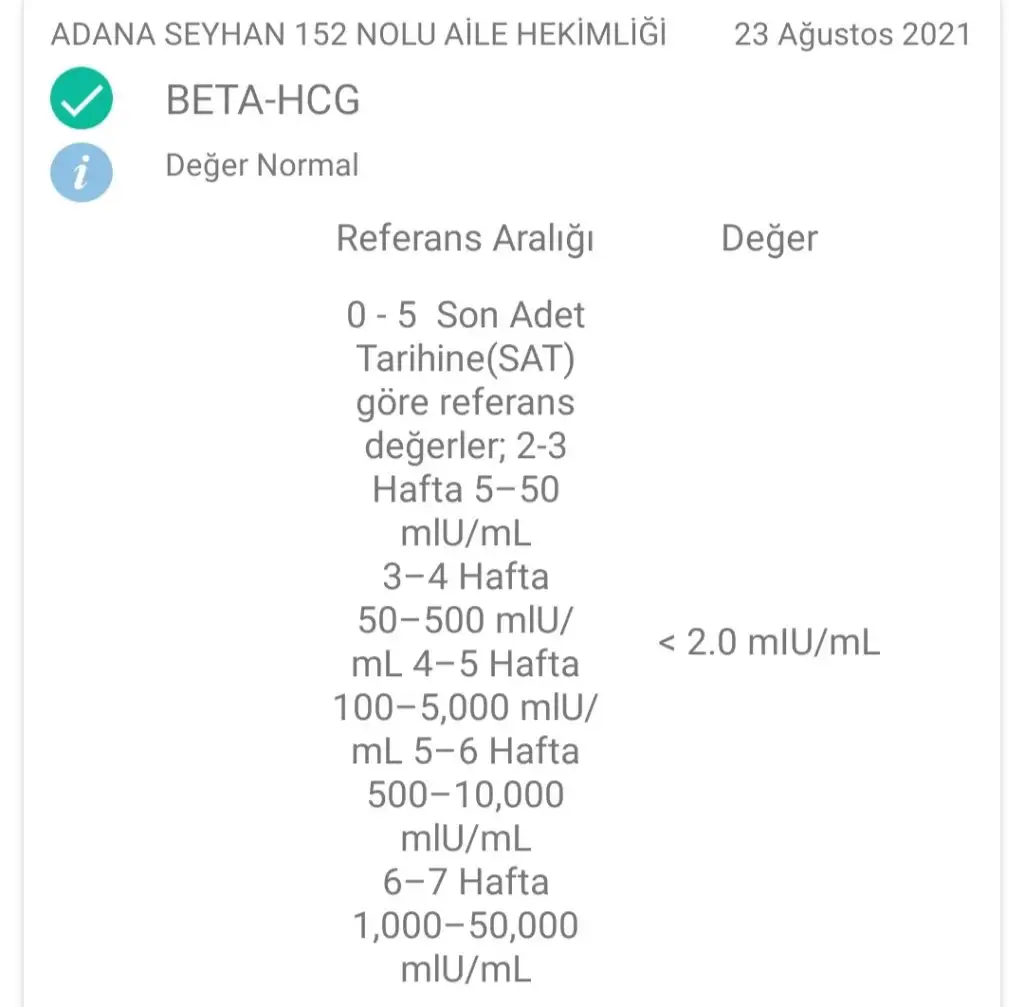
Task: Tap the blue info icon
Action: (x=82, y=172)
